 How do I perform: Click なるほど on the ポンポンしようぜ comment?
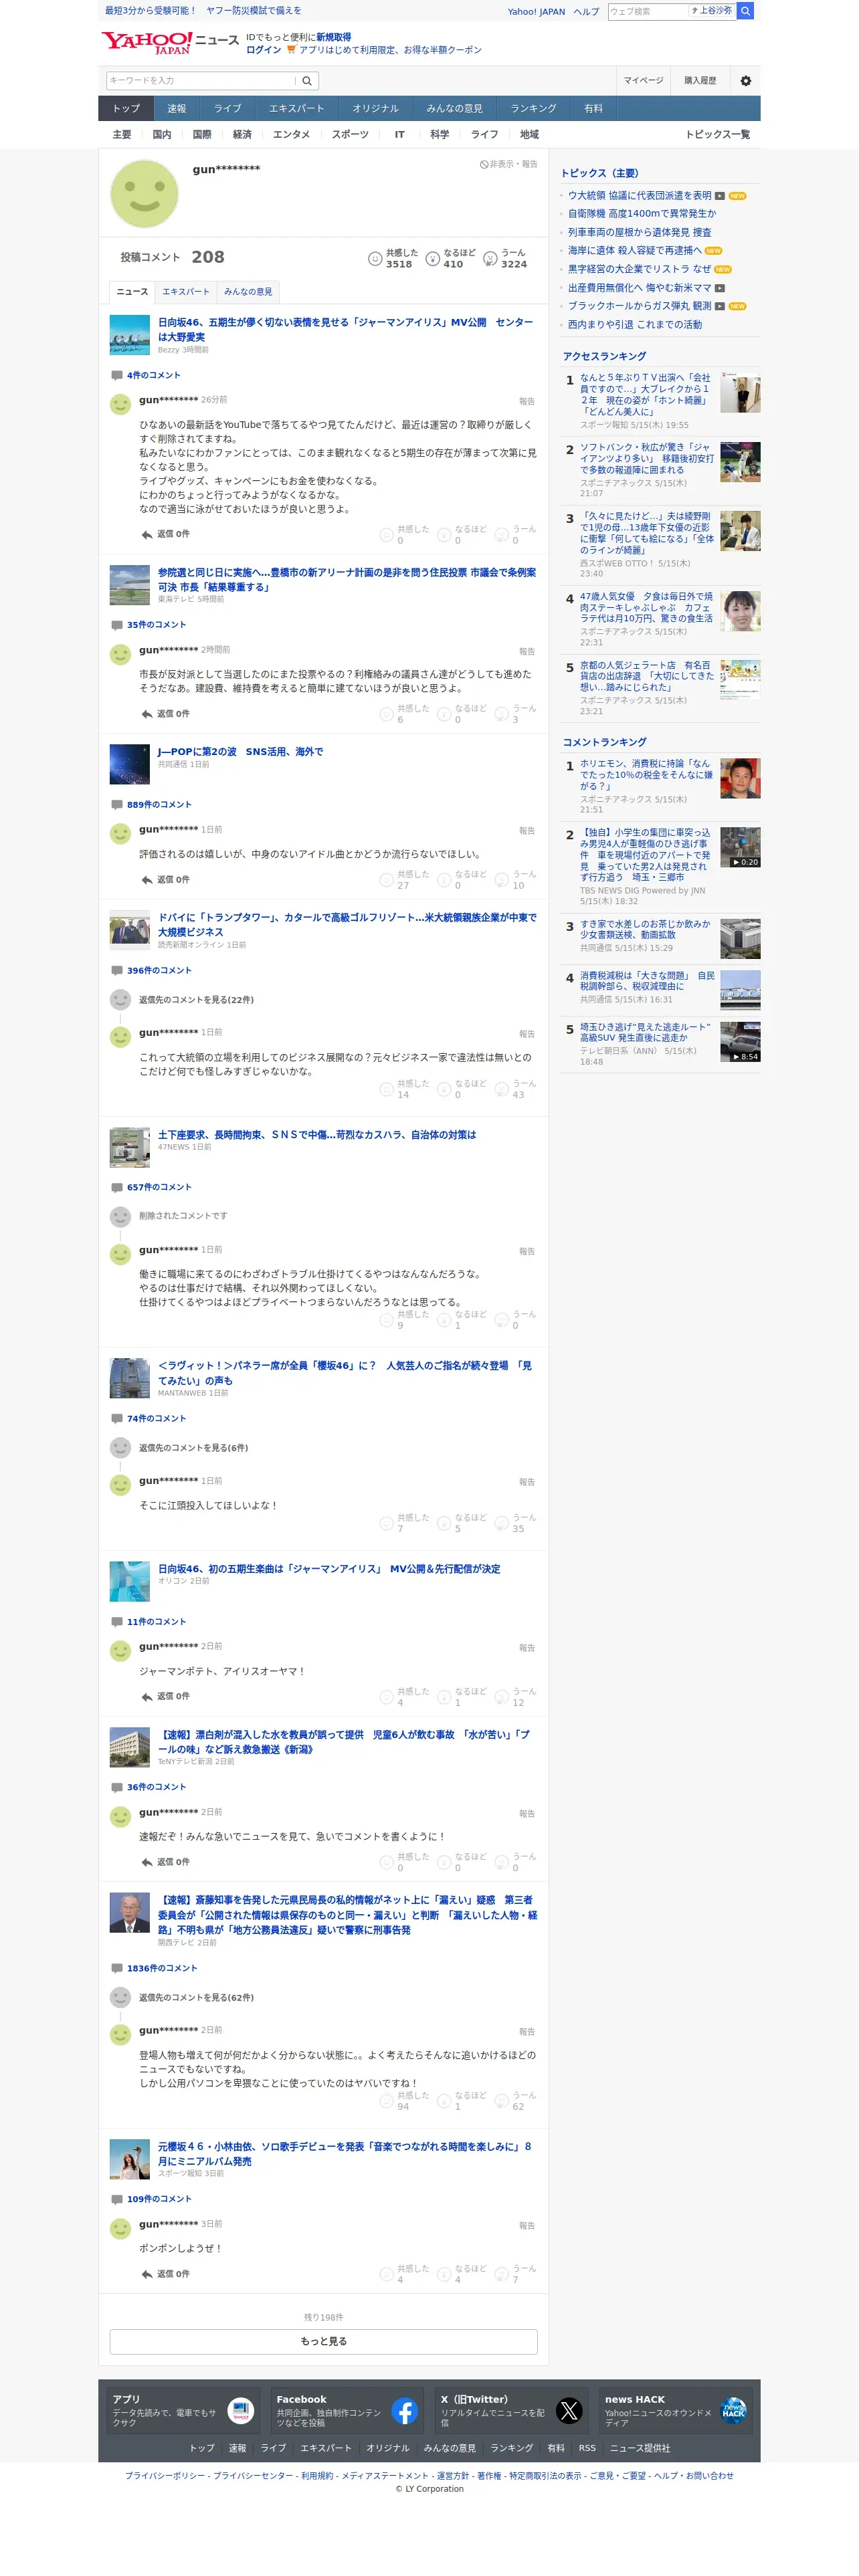coord(462,2274)
